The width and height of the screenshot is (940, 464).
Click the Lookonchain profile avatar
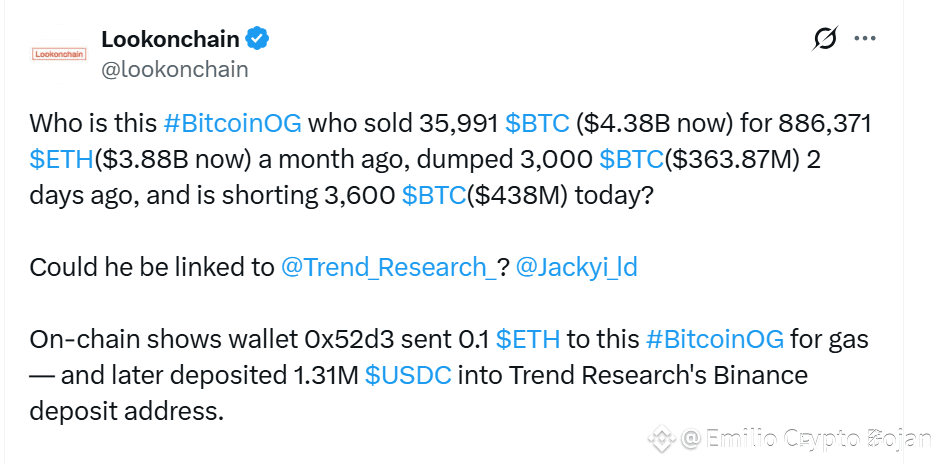tap(60, 55)
